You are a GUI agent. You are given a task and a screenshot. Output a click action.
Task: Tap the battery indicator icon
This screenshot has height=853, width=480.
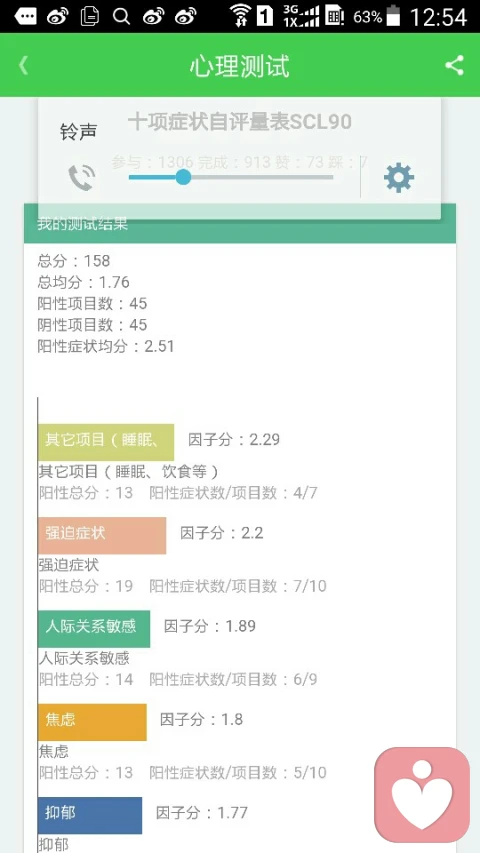coord(392,16)
